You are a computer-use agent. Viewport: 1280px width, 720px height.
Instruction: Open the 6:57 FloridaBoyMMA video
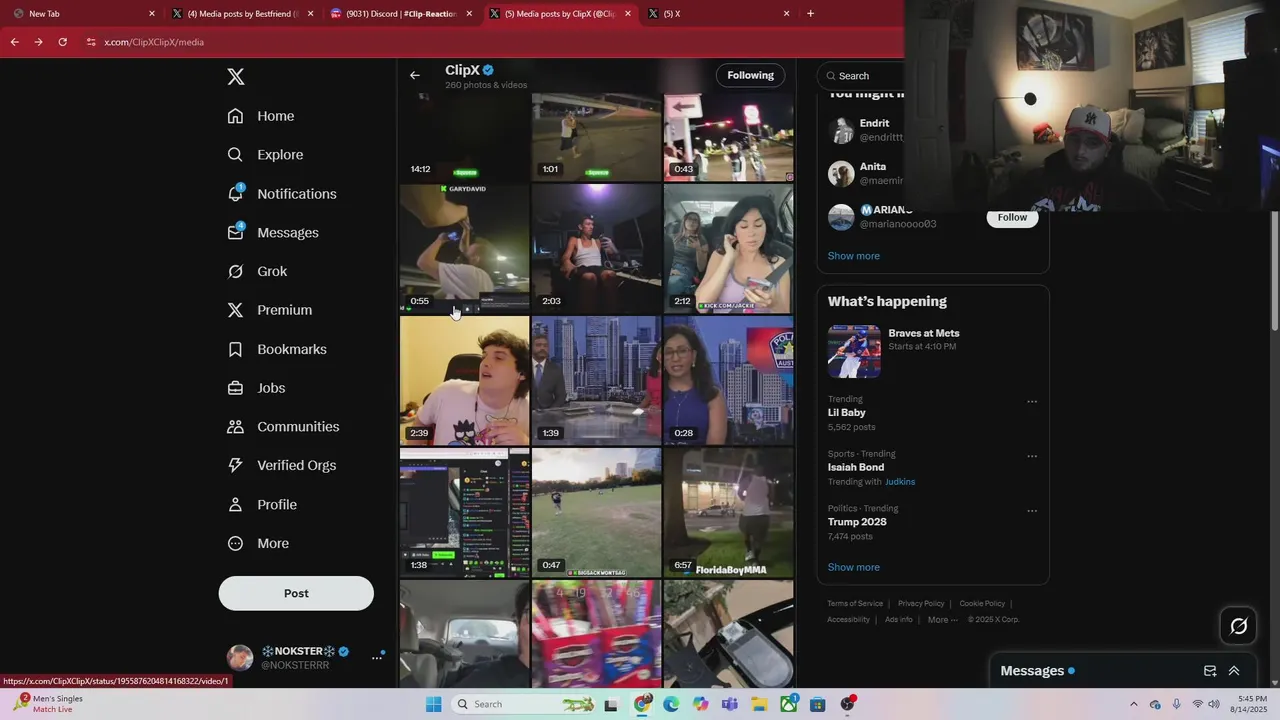728,512
